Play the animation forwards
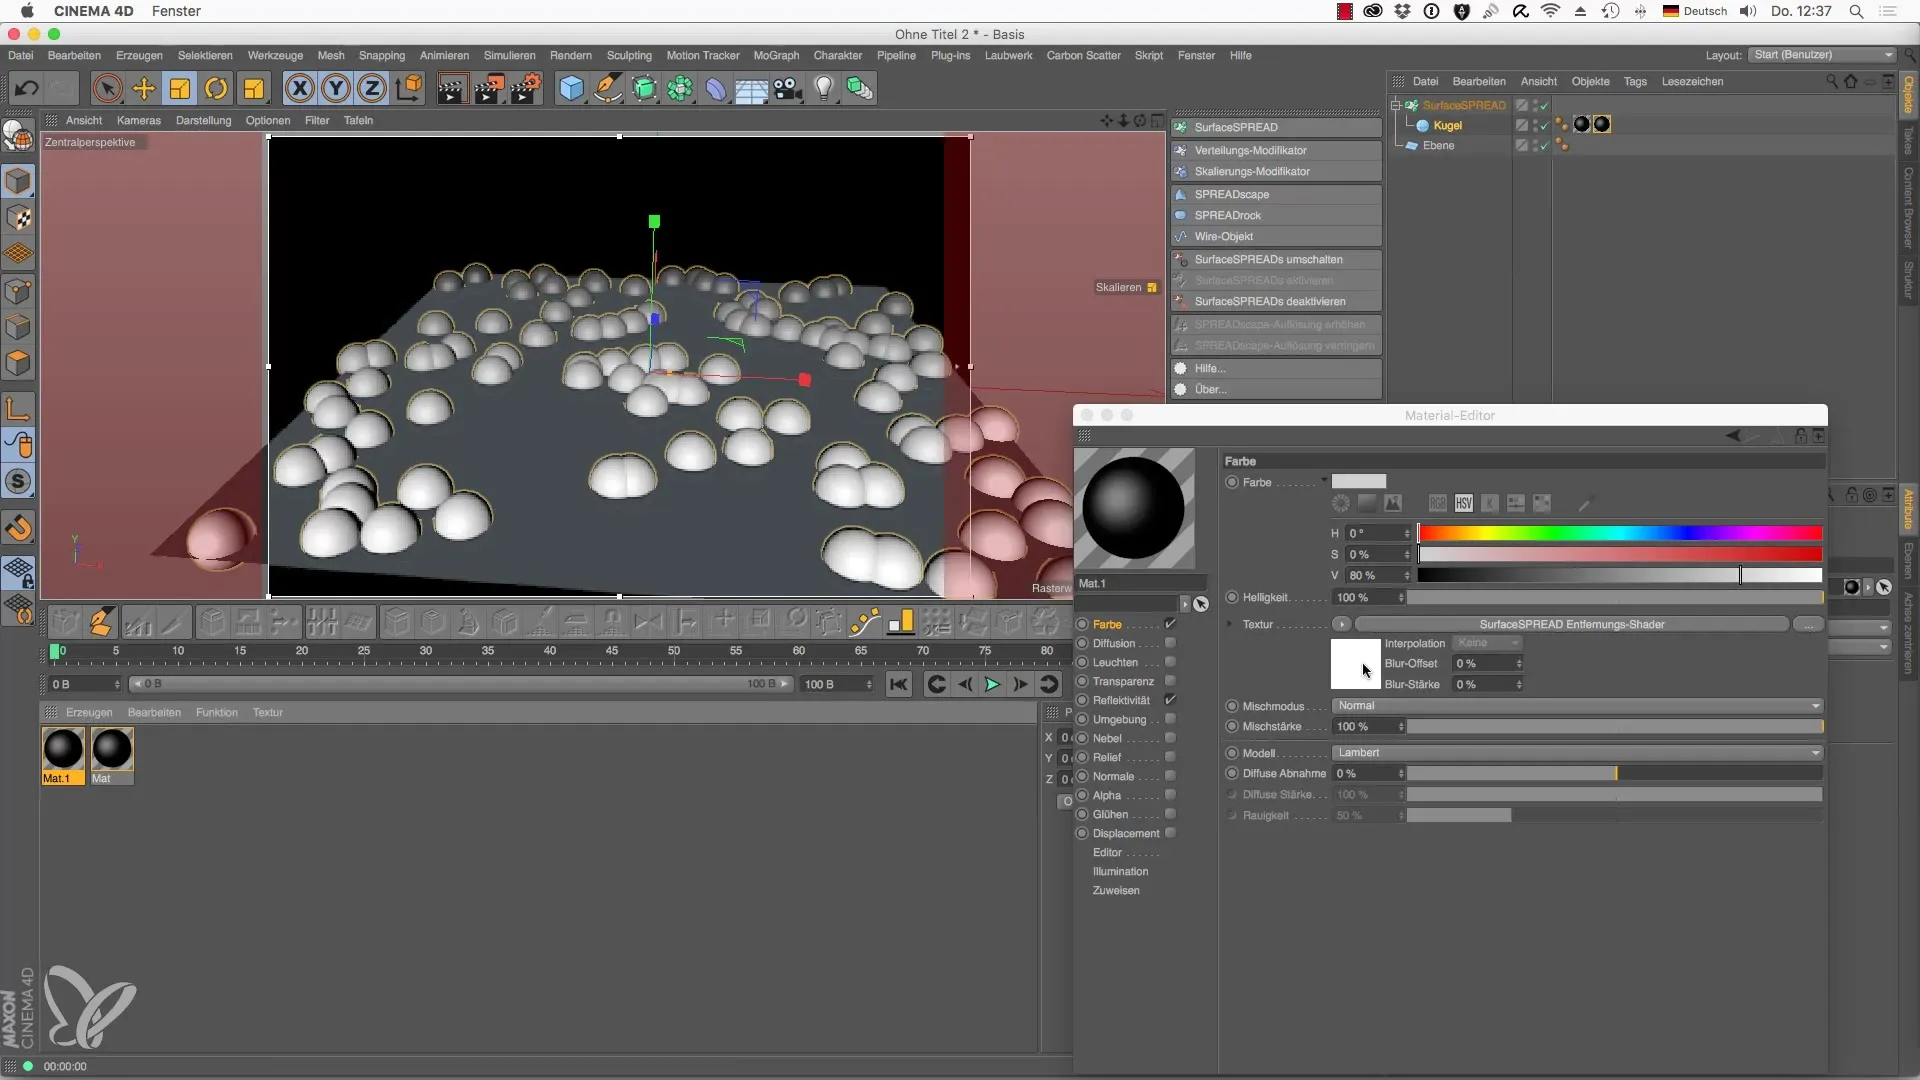 coord(992,684)
